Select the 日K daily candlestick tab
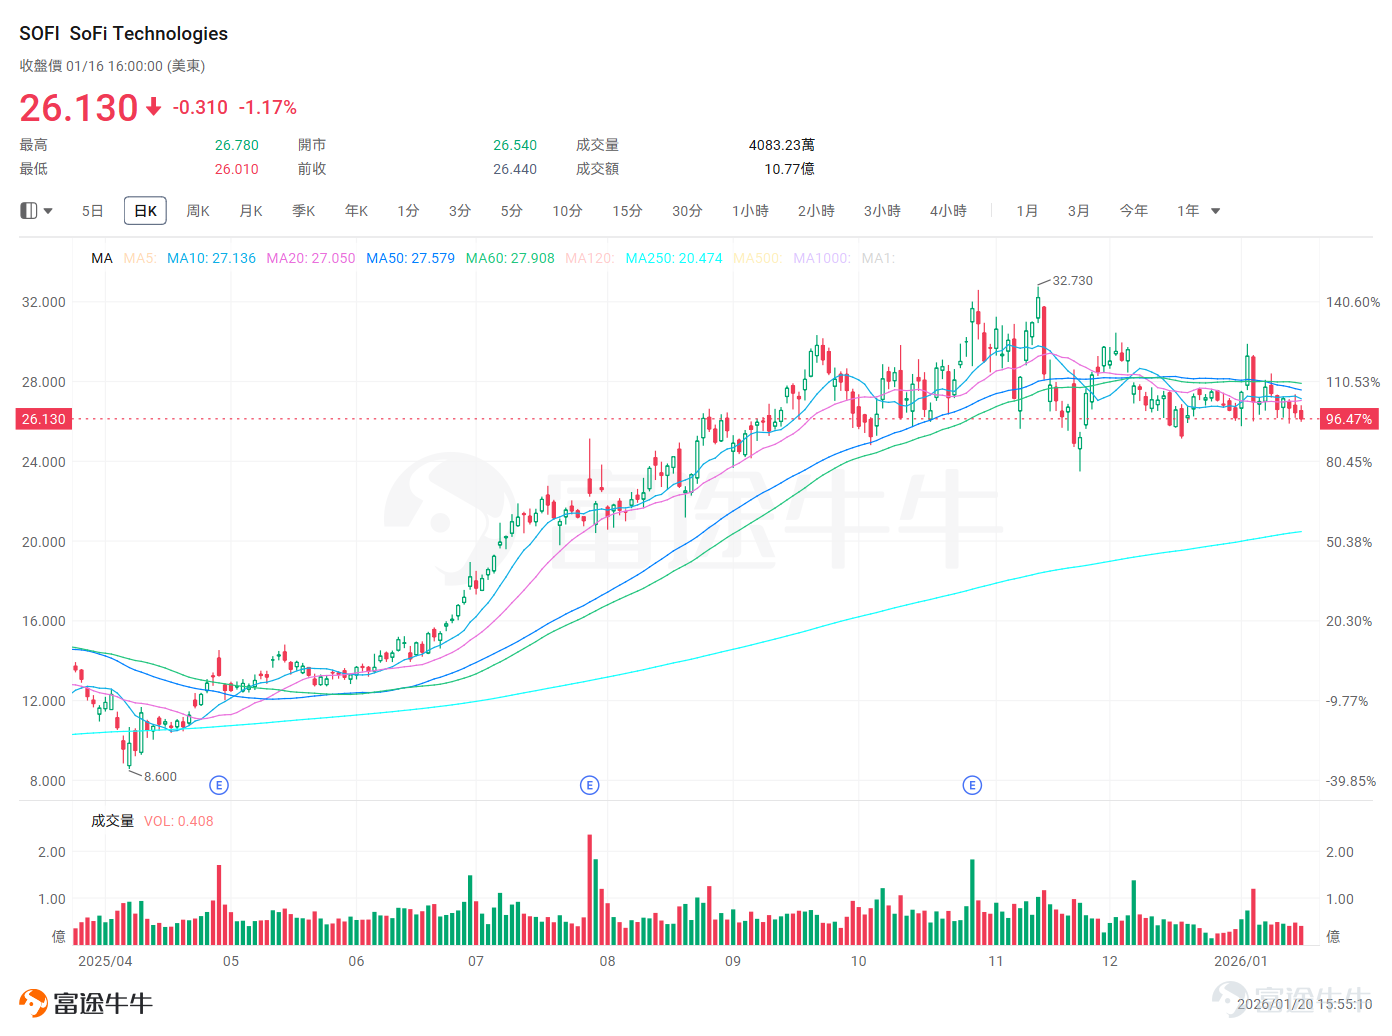The width and height of the screenshot is (1392, 1036). 145,211
